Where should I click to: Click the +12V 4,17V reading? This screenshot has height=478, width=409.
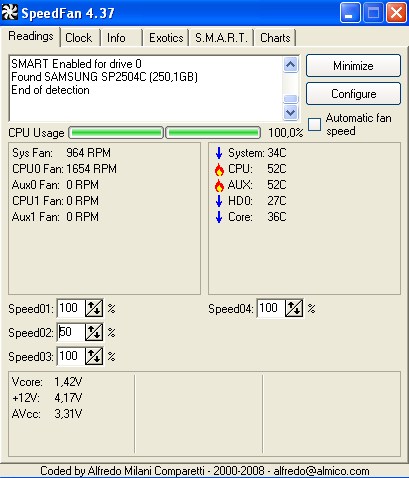click(x=47, y=398)
